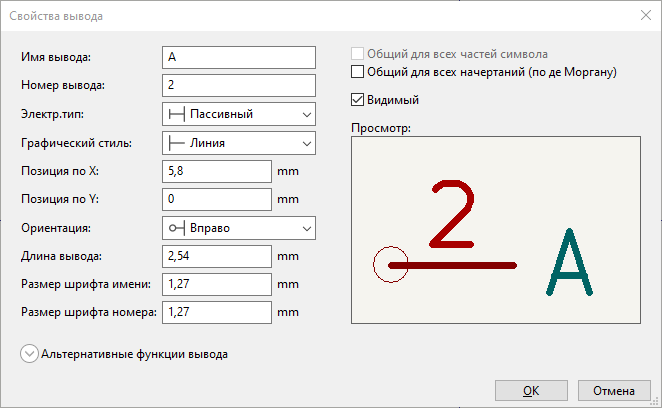Click the teal letter A in preview
This screenshot has width=662, height=408.
tap(569, 265)
